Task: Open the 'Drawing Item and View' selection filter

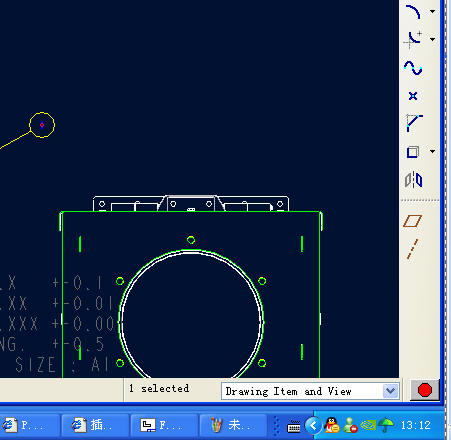Action: [x=310, y=391]
